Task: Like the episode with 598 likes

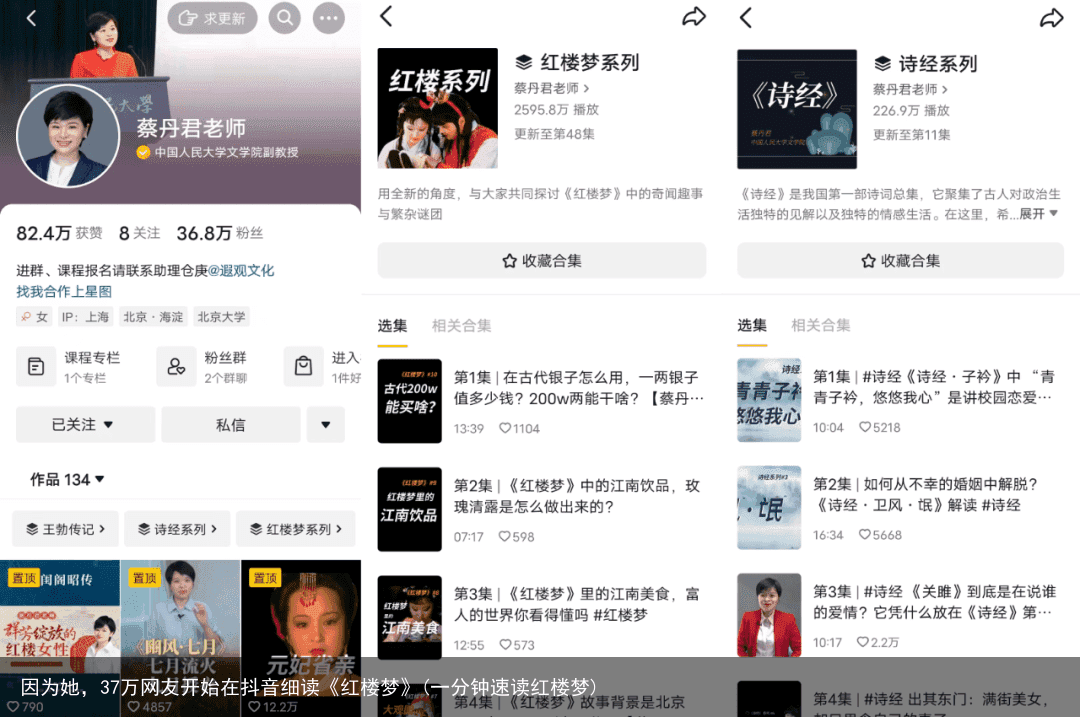Action: pos(517,537)
